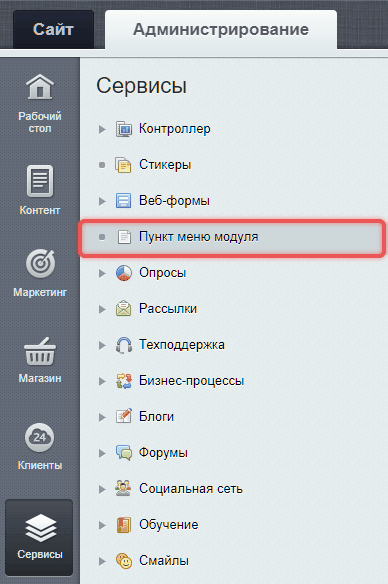Expand the Форумы tree node arrow
The height and width of the screenshot is (584, 388).
102,453
